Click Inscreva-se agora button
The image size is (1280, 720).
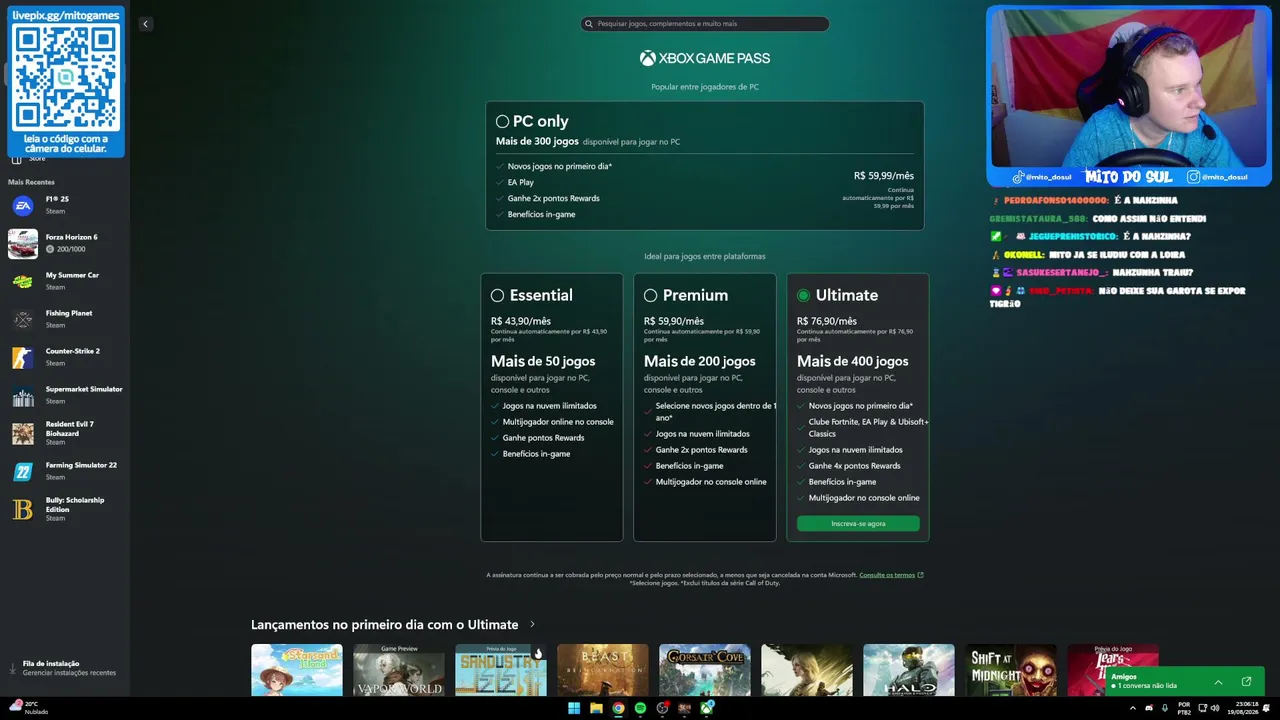coord(858,523)
